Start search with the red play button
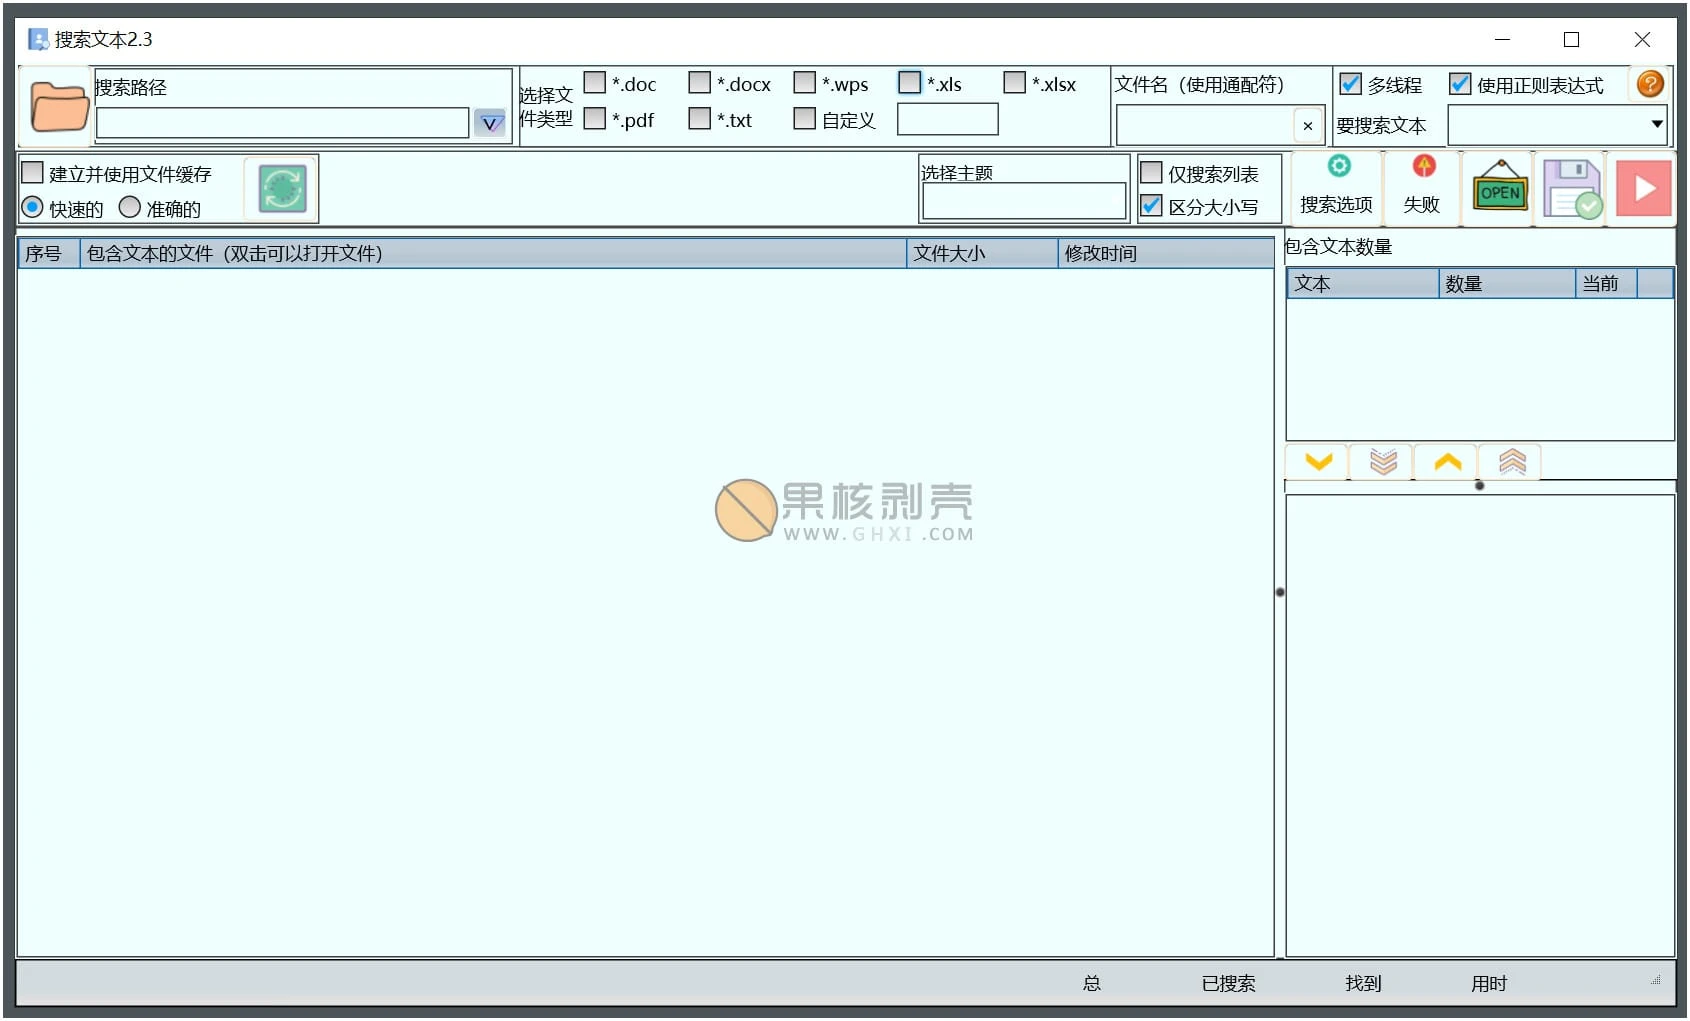Viewport: 1690px width, 1021px height. [1644, 187]
